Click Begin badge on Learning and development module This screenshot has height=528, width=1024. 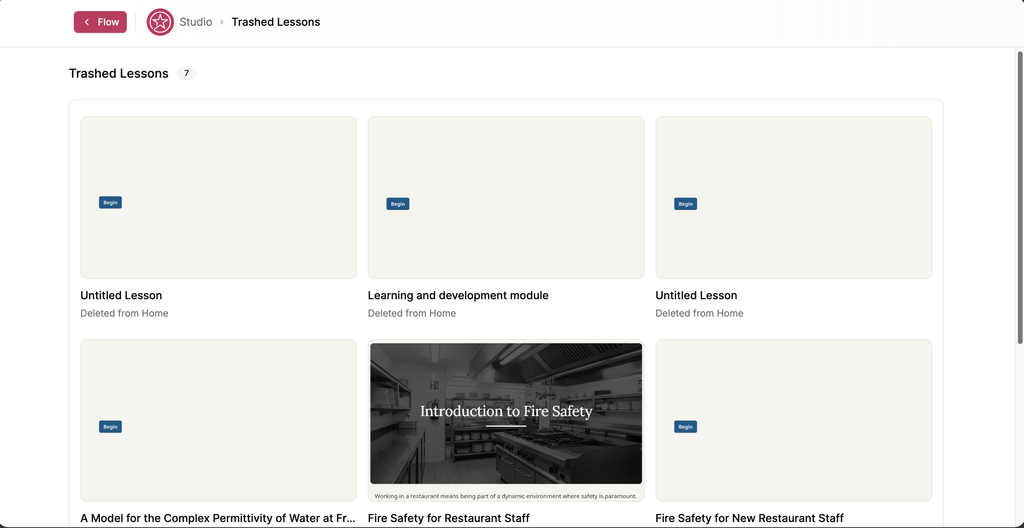(398, 204)
